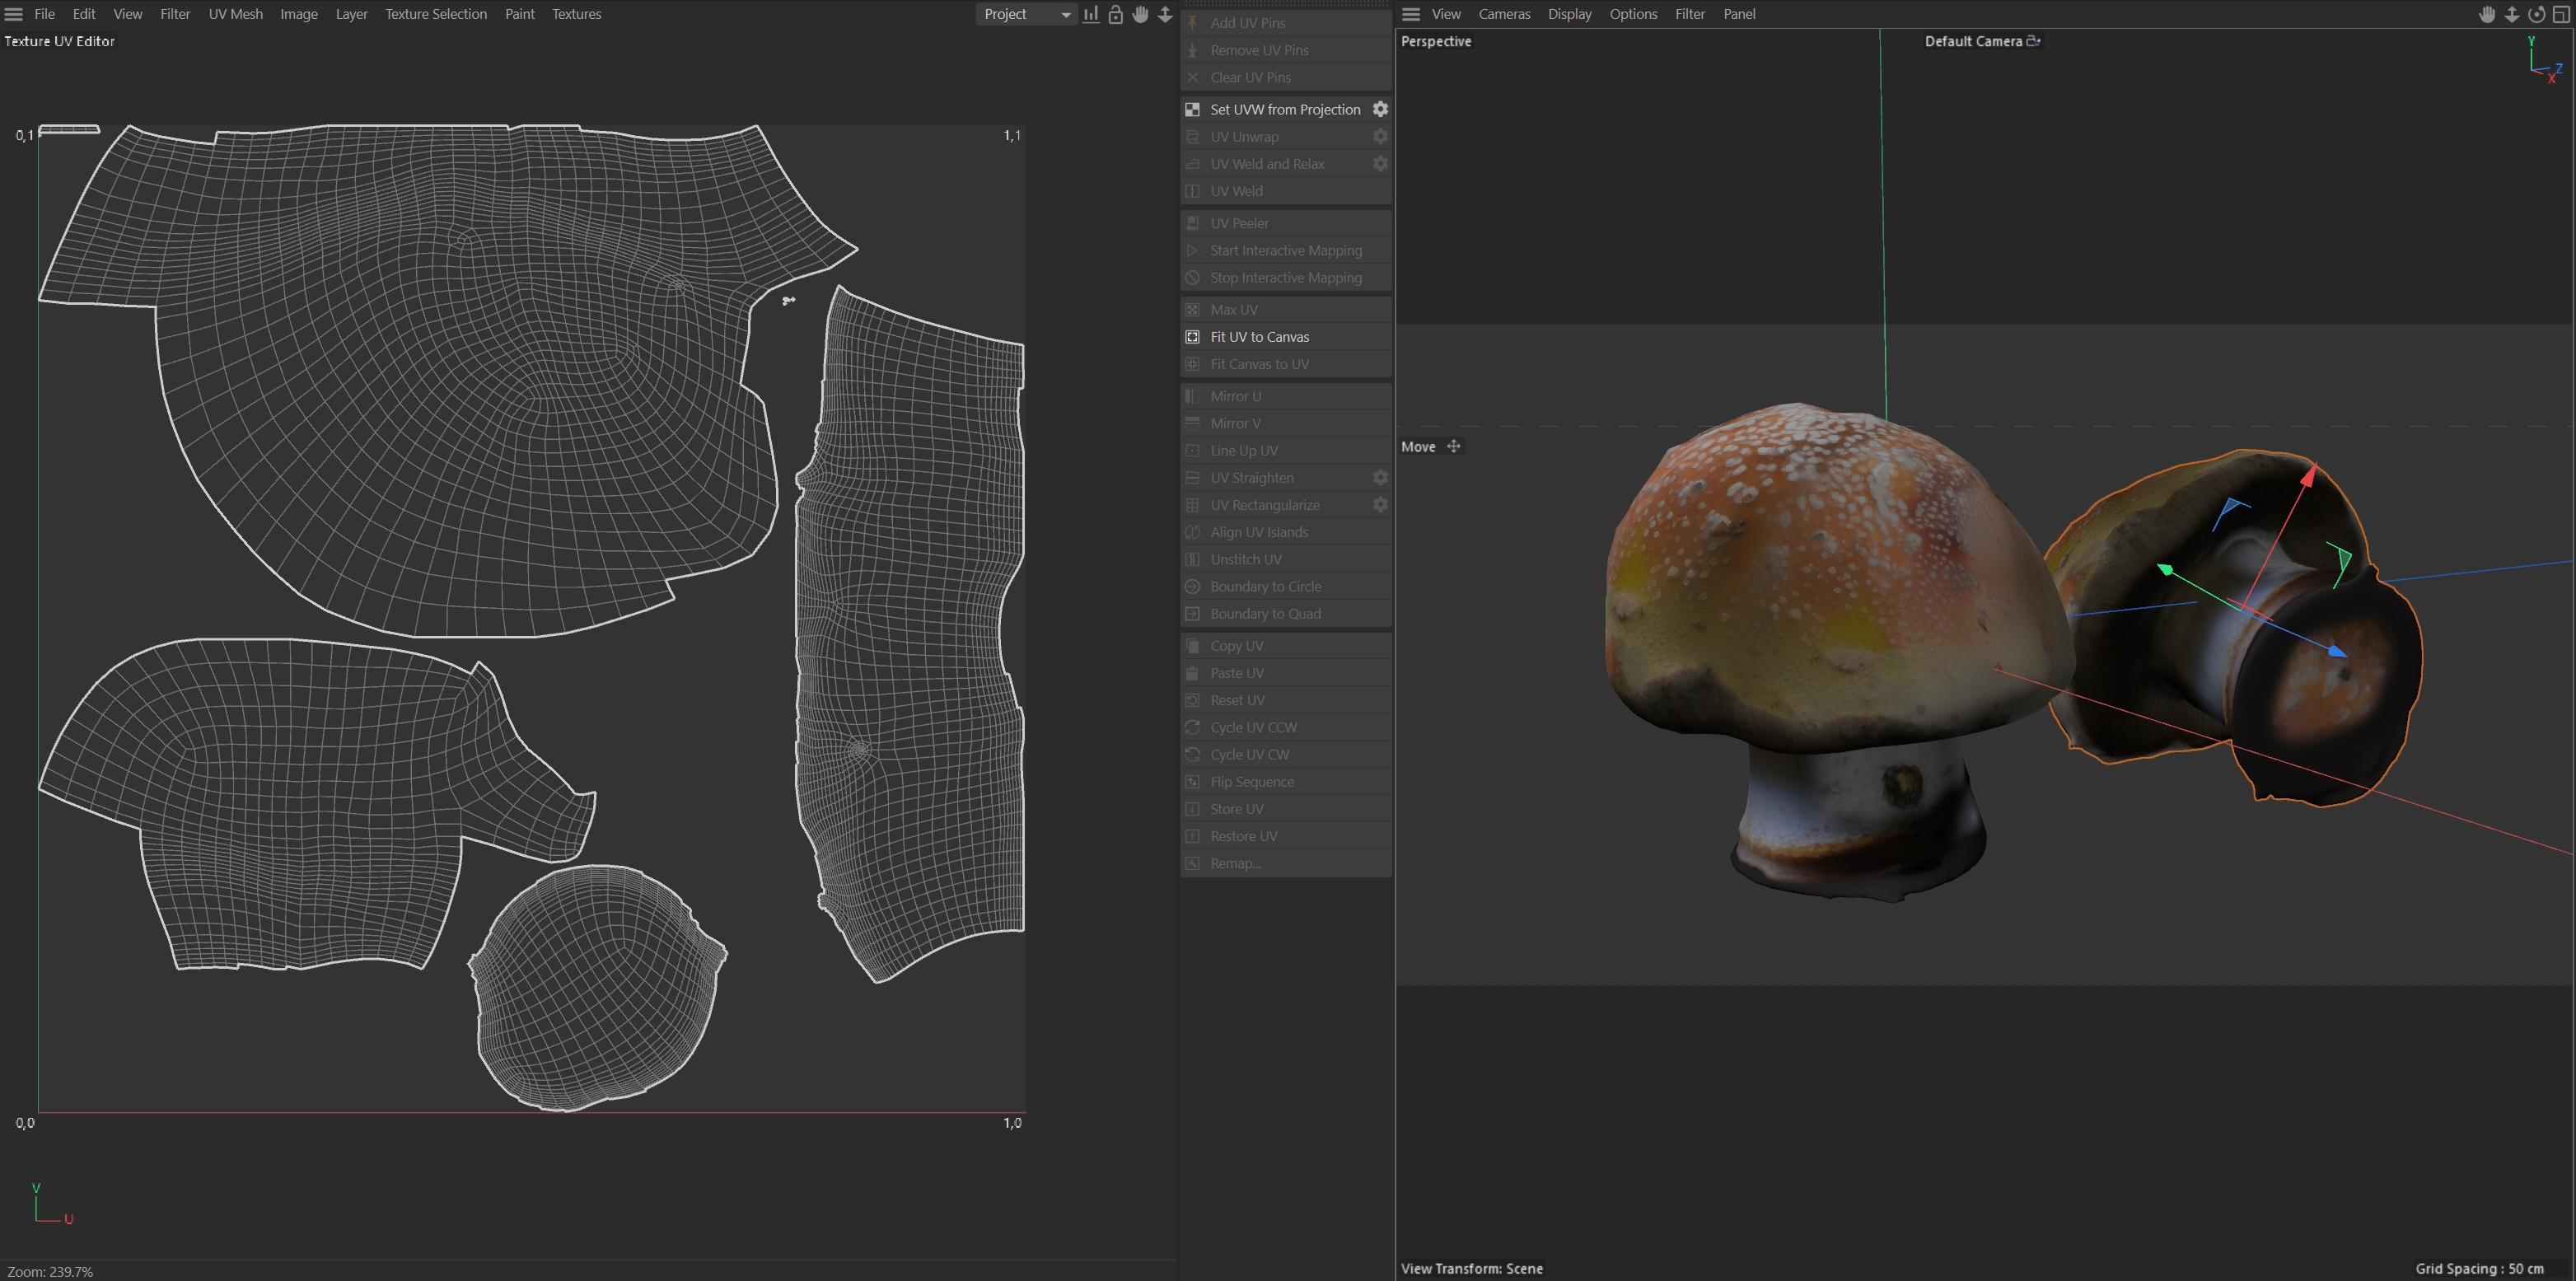Click the hand pan icon in the UV editor
Screen dimensions: 2576x1281
click(x=1140, y=14)
